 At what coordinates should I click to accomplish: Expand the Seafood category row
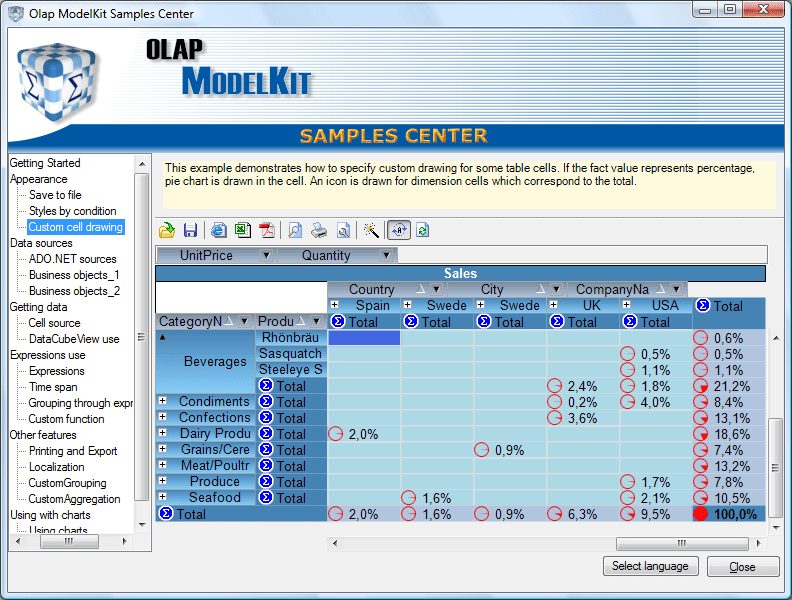tap(163, 497)
